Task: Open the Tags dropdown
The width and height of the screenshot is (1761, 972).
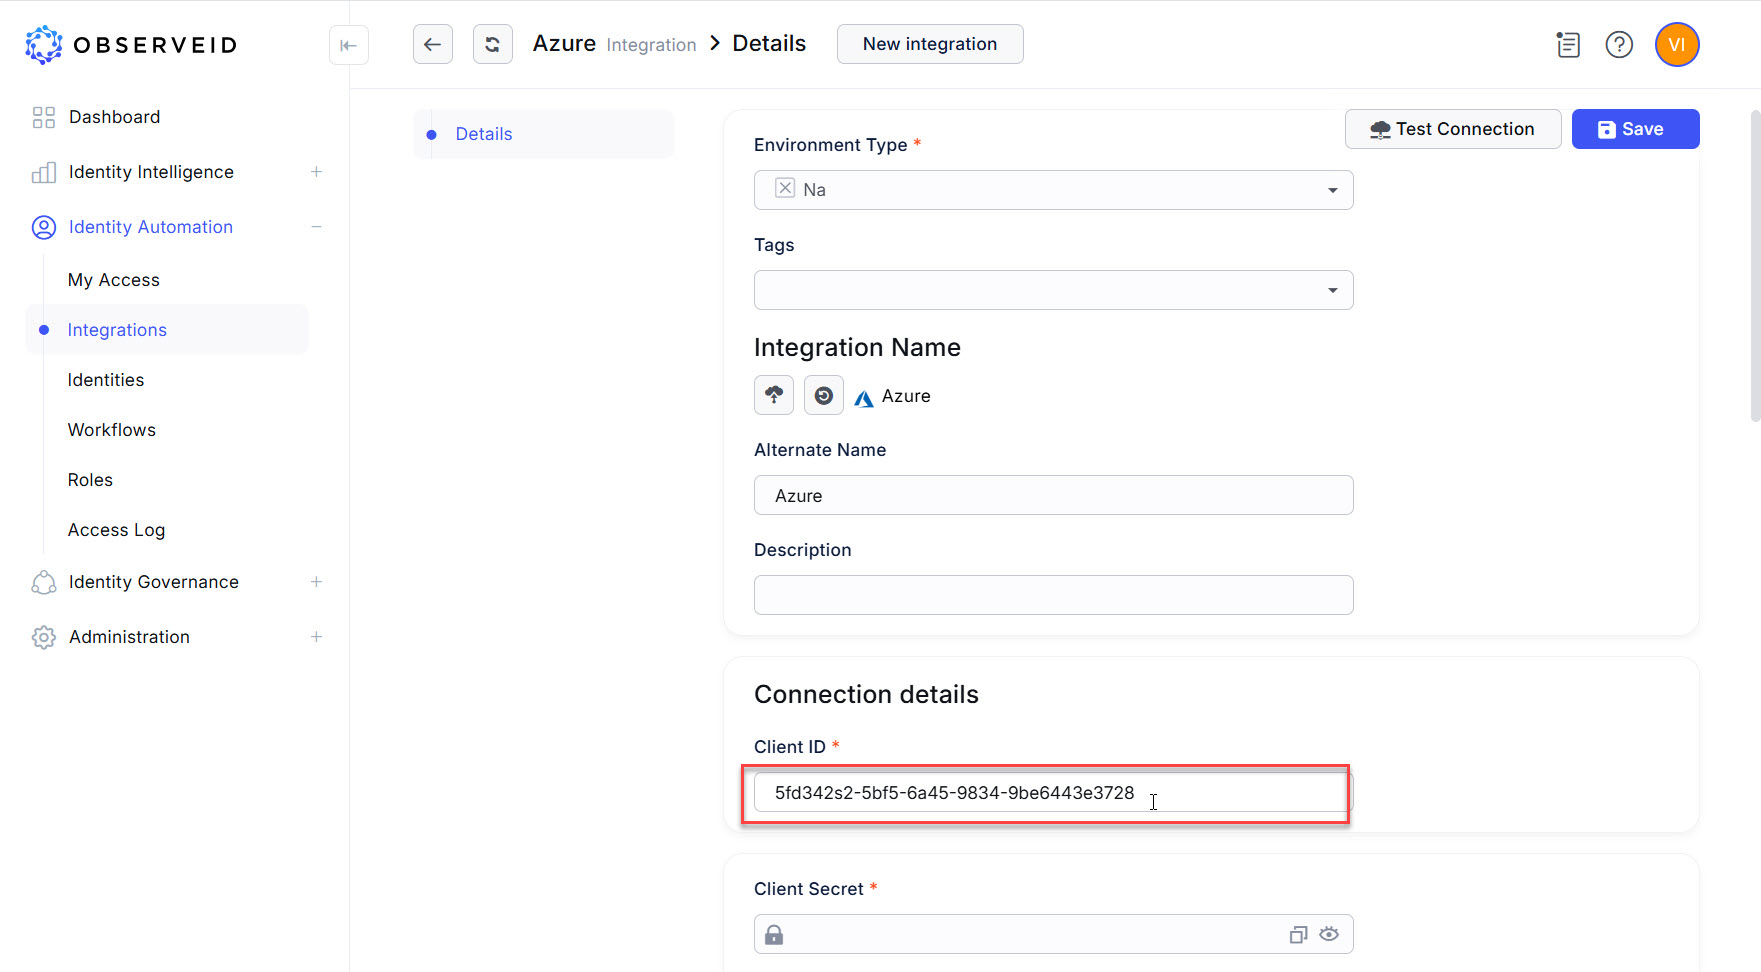Action: pos(1332,290)
